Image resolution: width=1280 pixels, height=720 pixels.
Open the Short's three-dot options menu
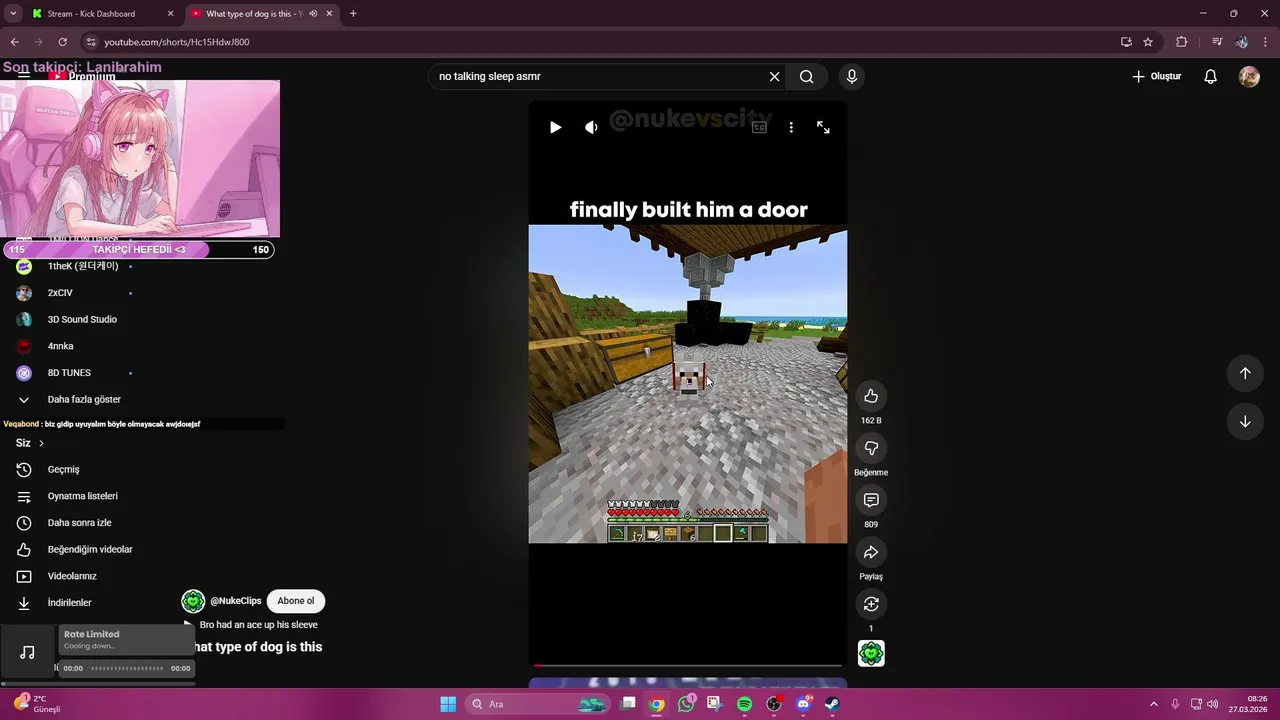pyautogui.click(x=791, y=127)
